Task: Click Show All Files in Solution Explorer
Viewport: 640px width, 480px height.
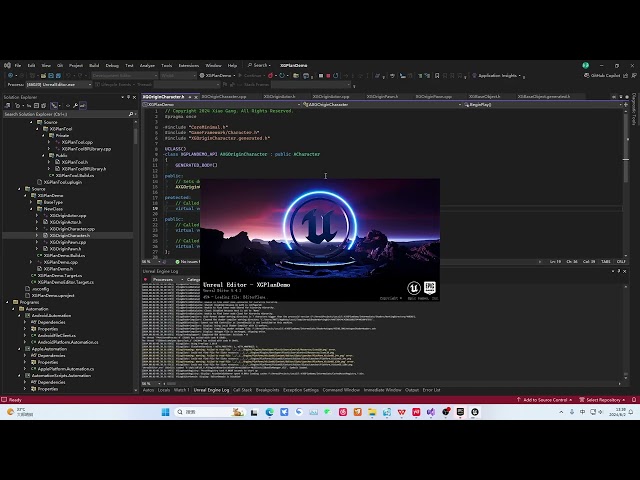Action: 44,106
